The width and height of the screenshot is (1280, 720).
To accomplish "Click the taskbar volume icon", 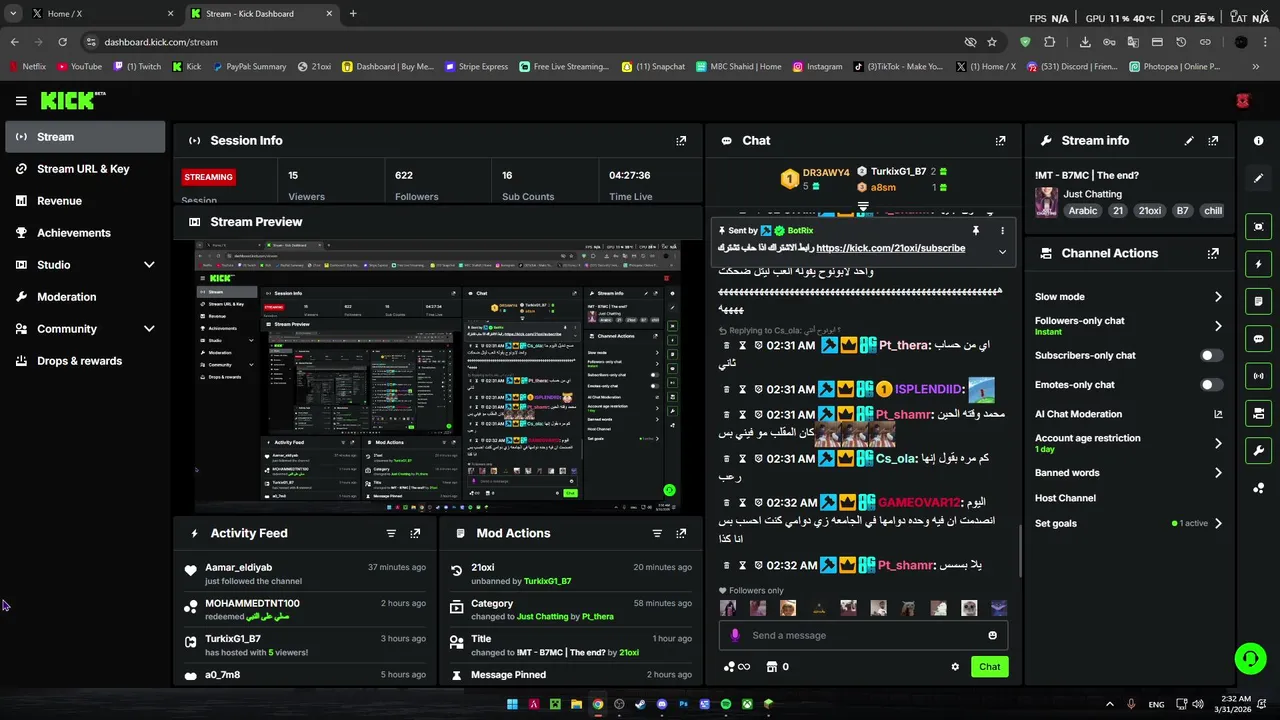I will coord(1198,704).
